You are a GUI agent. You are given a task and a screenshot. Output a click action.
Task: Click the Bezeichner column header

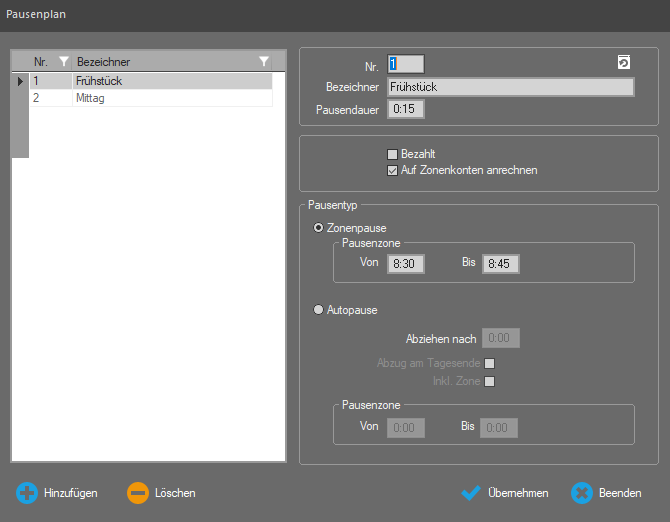[x=160, y=62]
